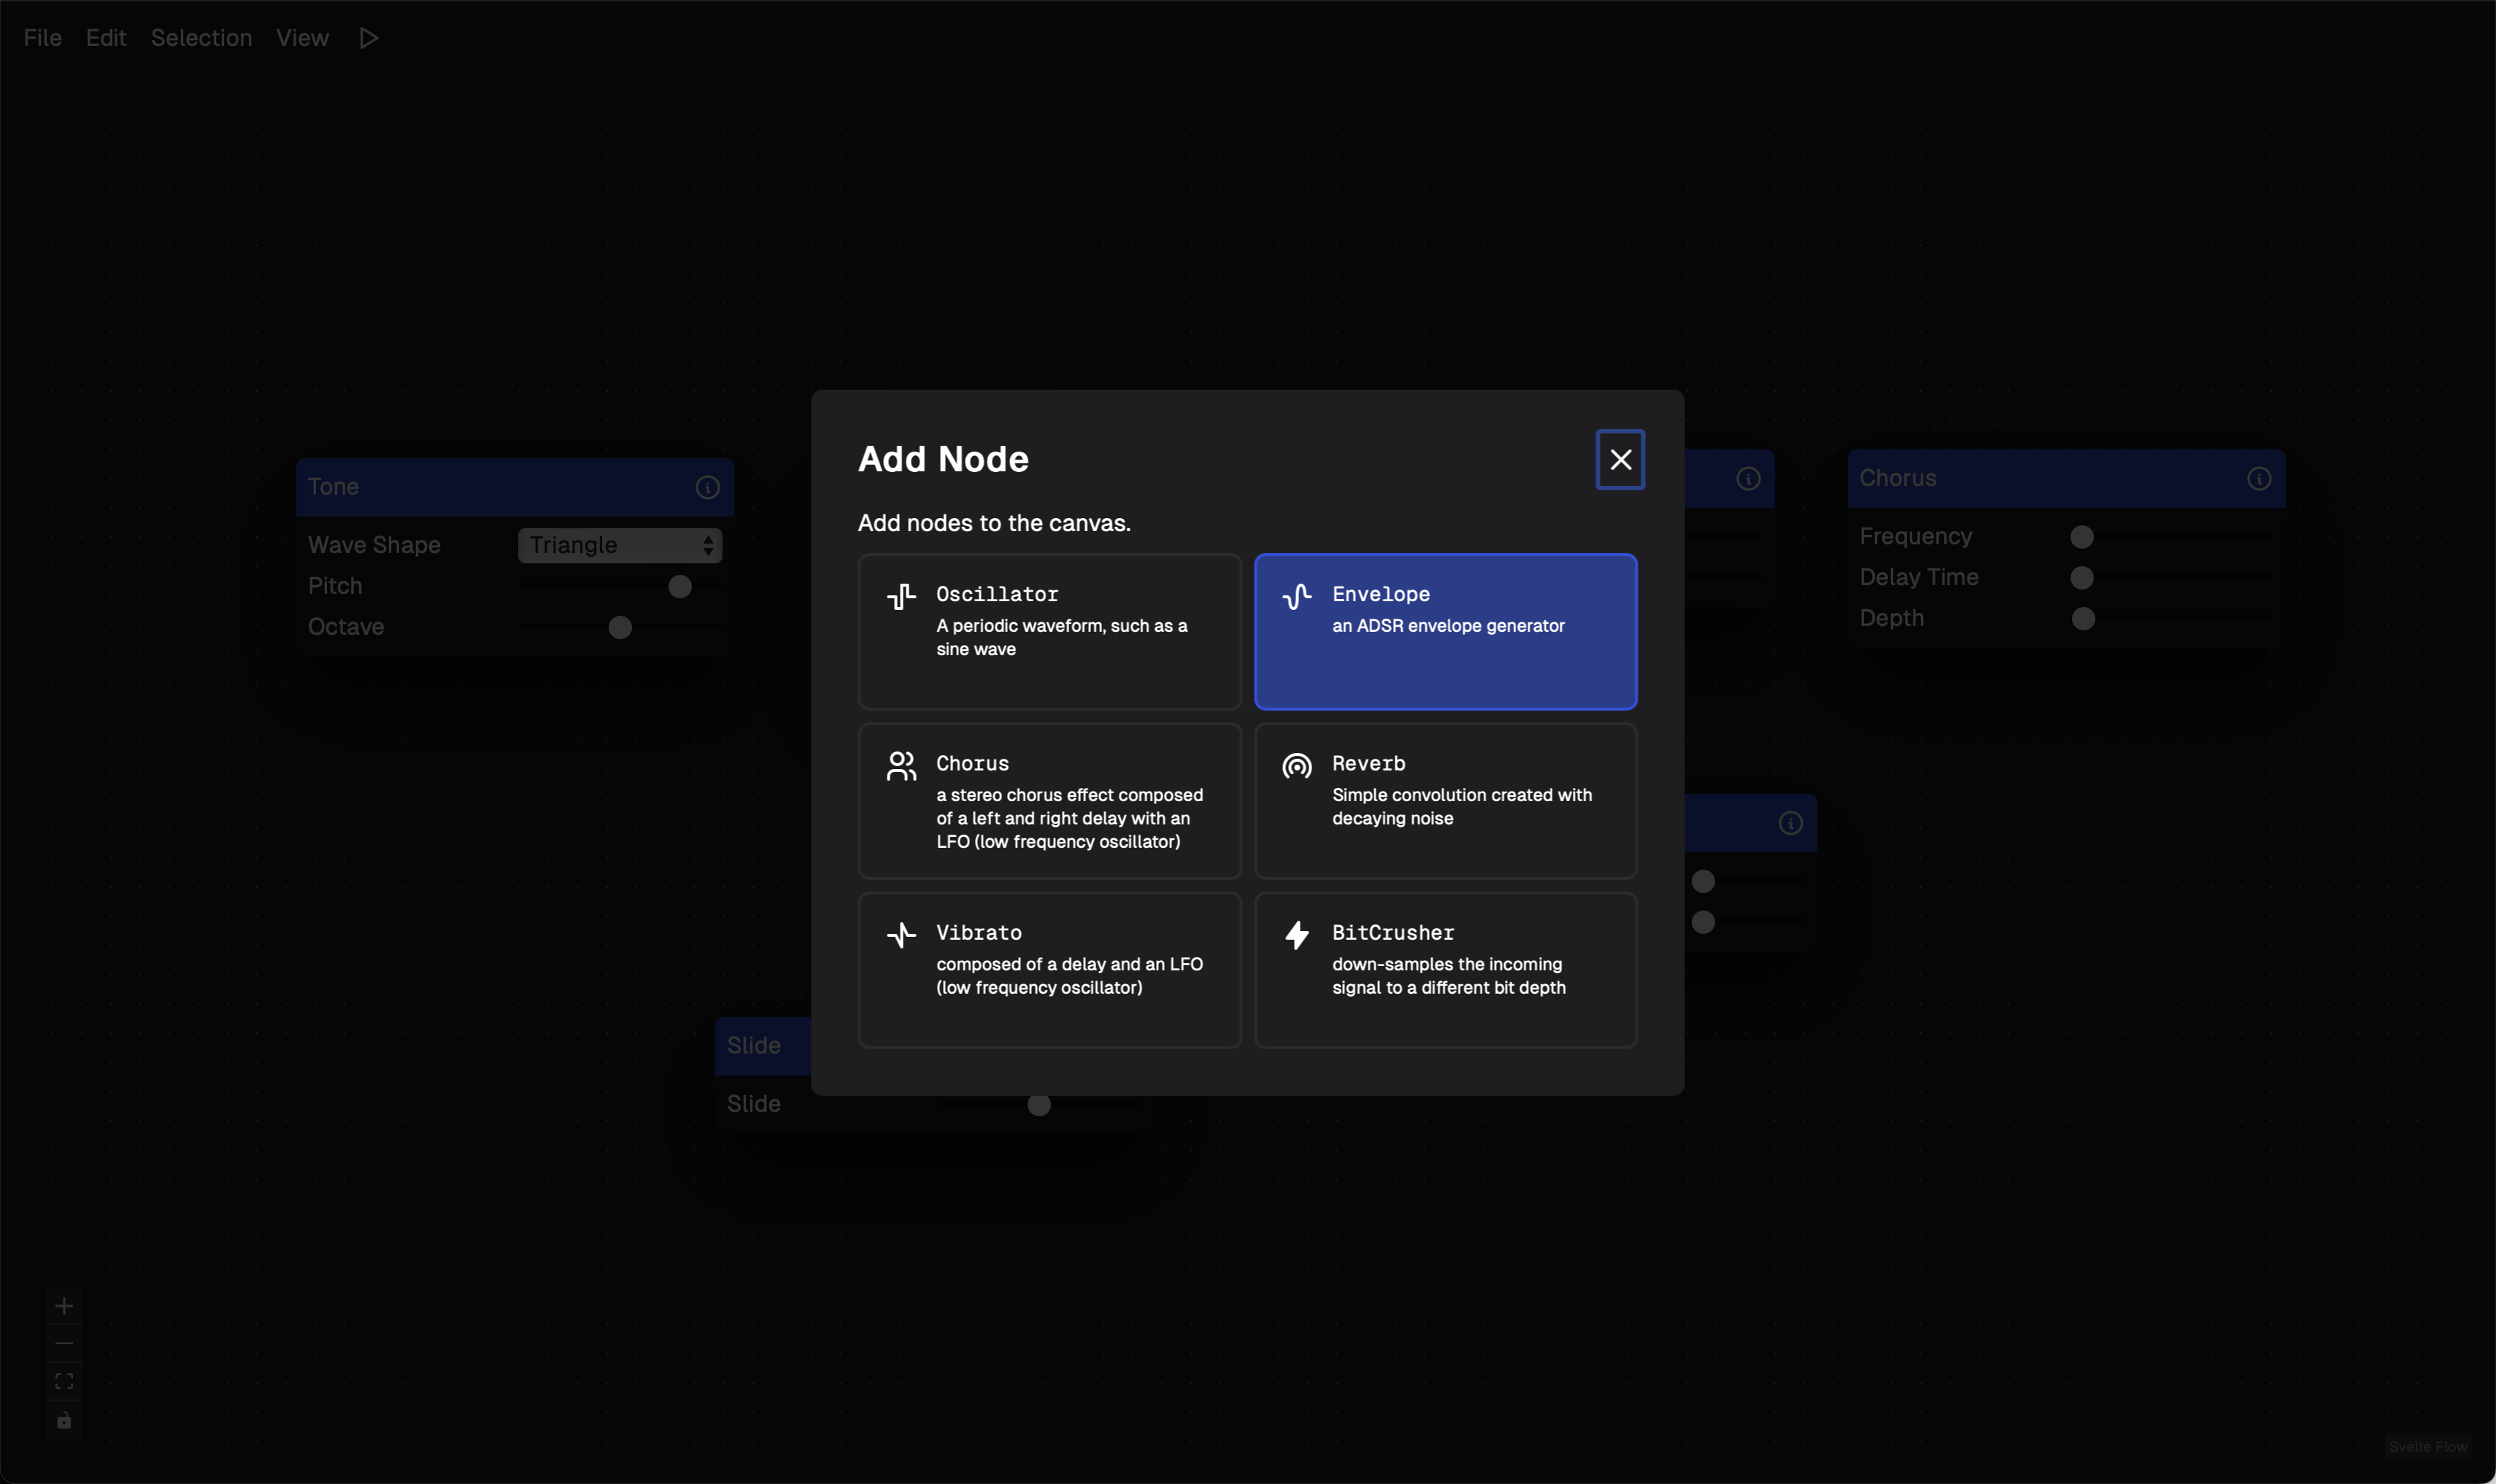This screenshot has height=1484, width=2496.
Task: Click the zoom in canvas control
Action: pyautogui.click(x=64, y=1306)
